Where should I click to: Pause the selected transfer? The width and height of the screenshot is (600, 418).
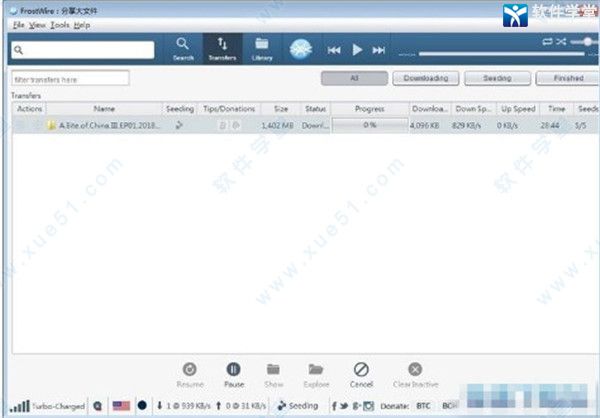(x=233, y=374)
